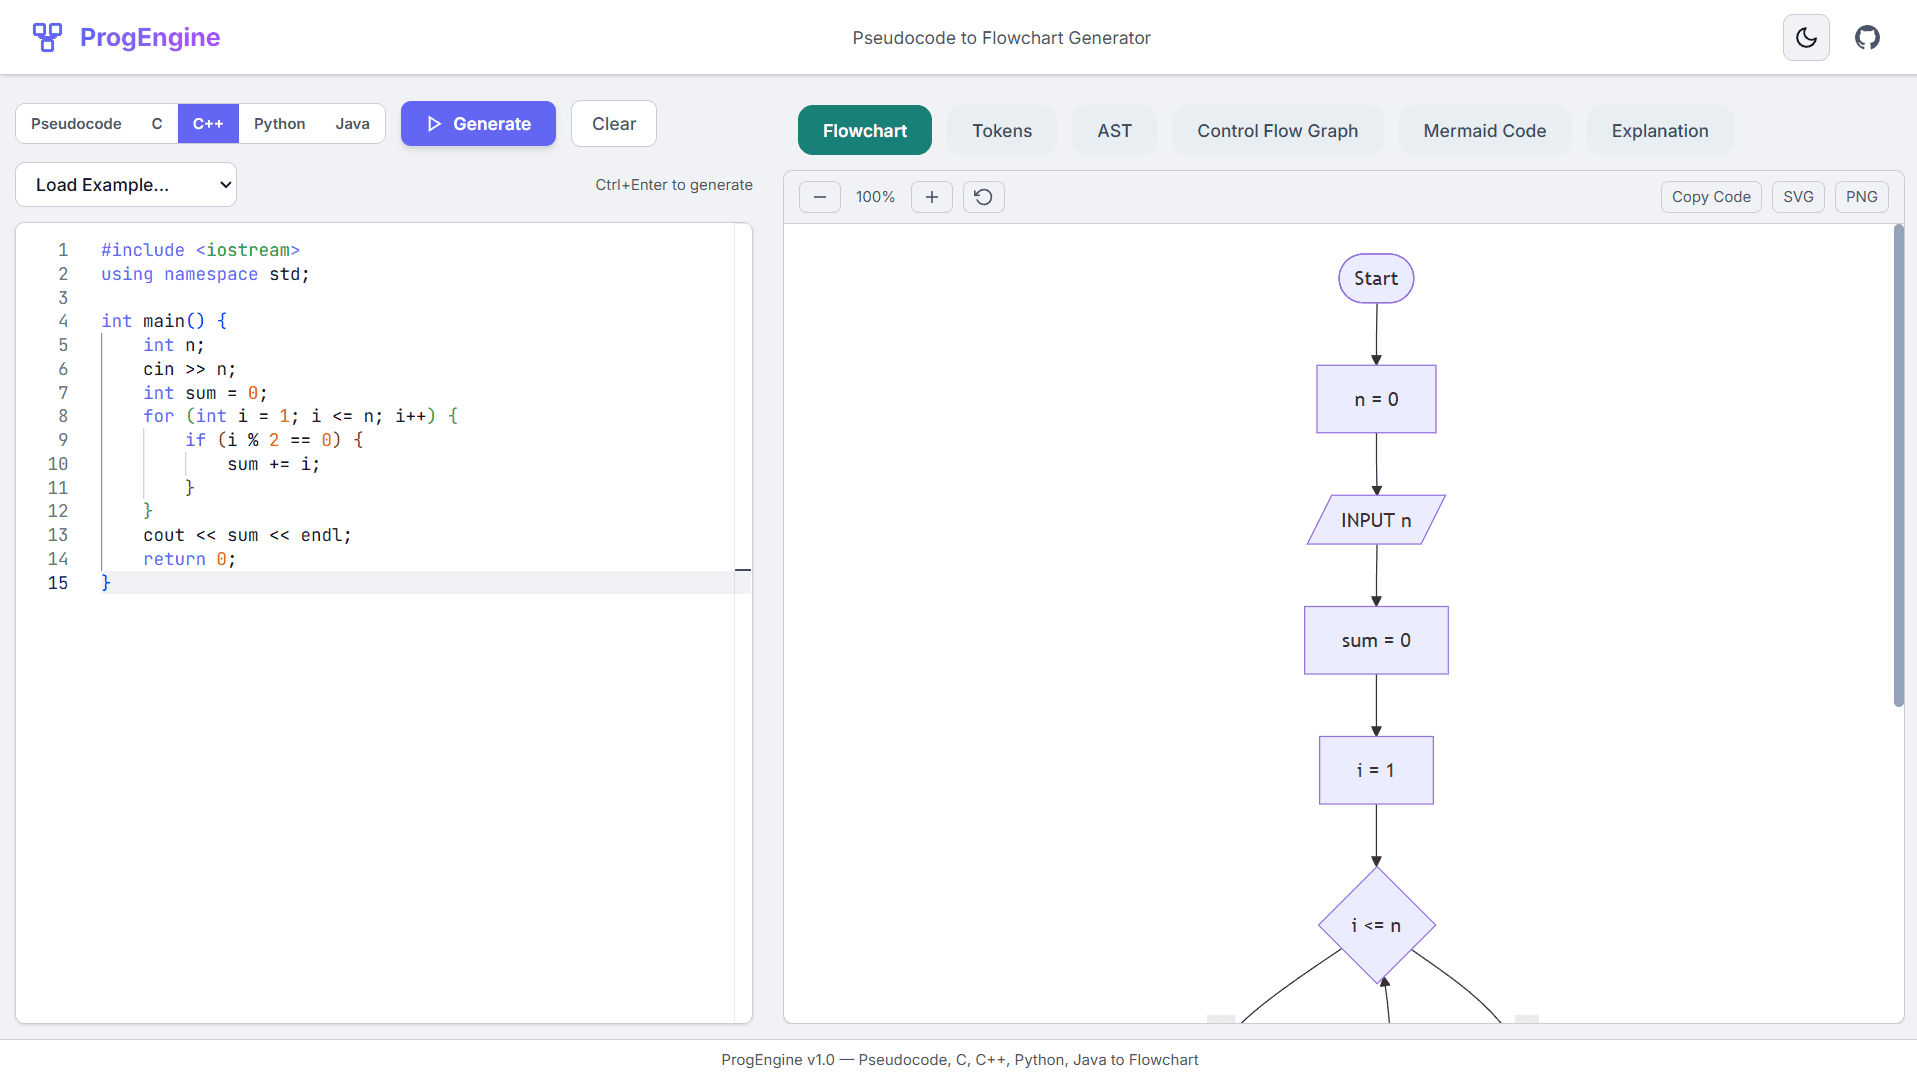The image size is (1917, 1078).
Task: Click the Generate button
Action: (478, 124)
